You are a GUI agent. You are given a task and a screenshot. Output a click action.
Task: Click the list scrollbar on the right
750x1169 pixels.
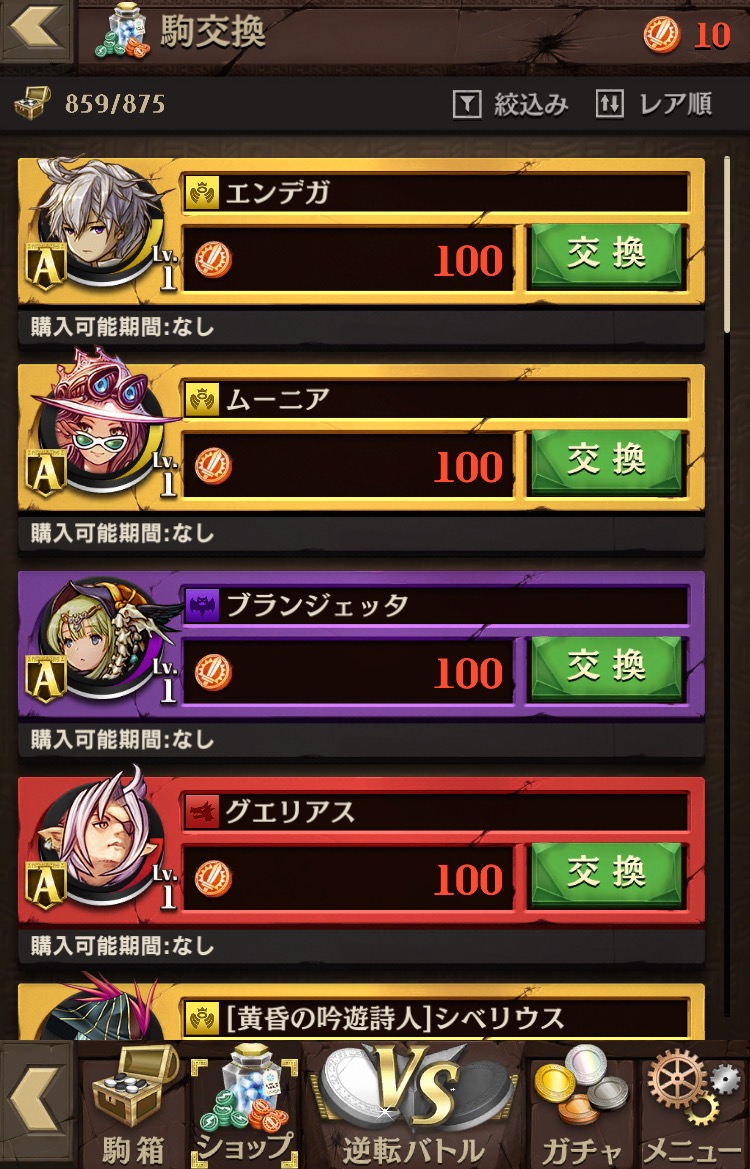[x=727, y=244]
